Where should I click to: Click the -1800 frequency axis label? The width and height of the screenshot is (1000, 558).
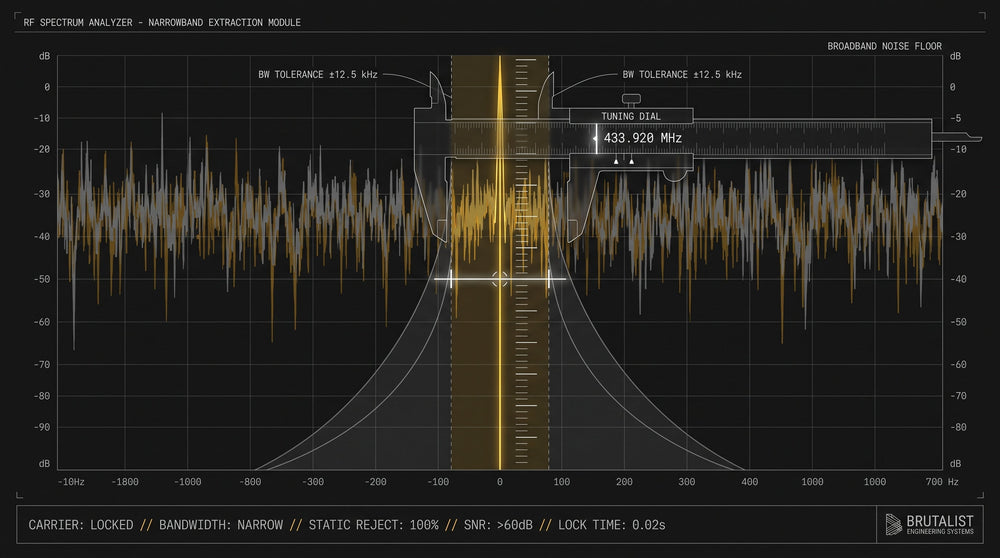tap(124, 482)
